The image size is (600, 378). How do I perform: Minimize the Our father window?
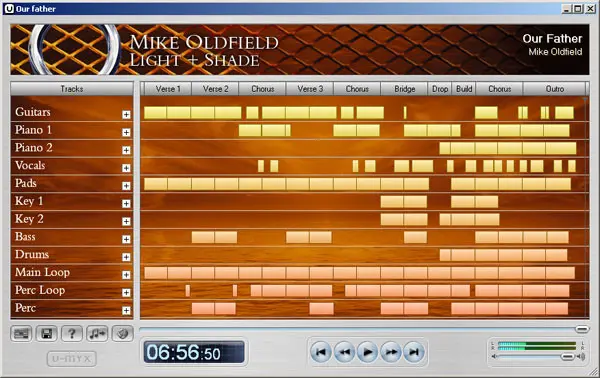567,8
